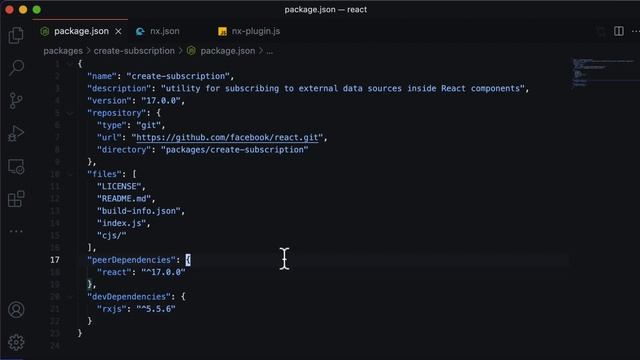Collapse the devDependencies fold on line 20

click(70, 297)
